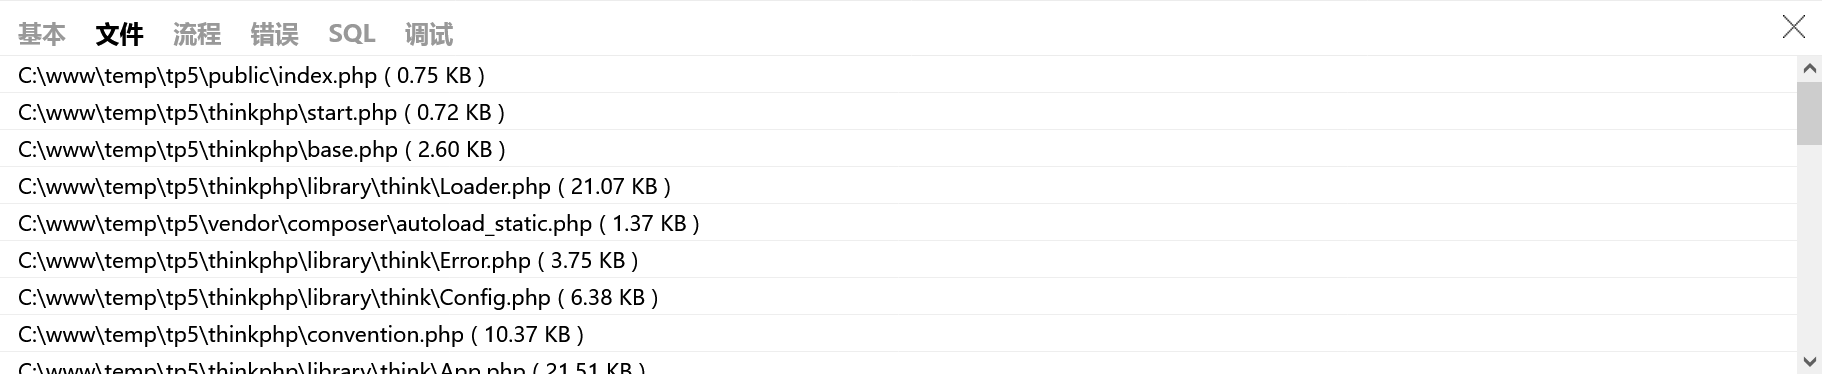Image resolution: width=1822 pixels, height=375 pixels.
Task: Click the autoload_static.php entry
Action: (x=898, y=223)
